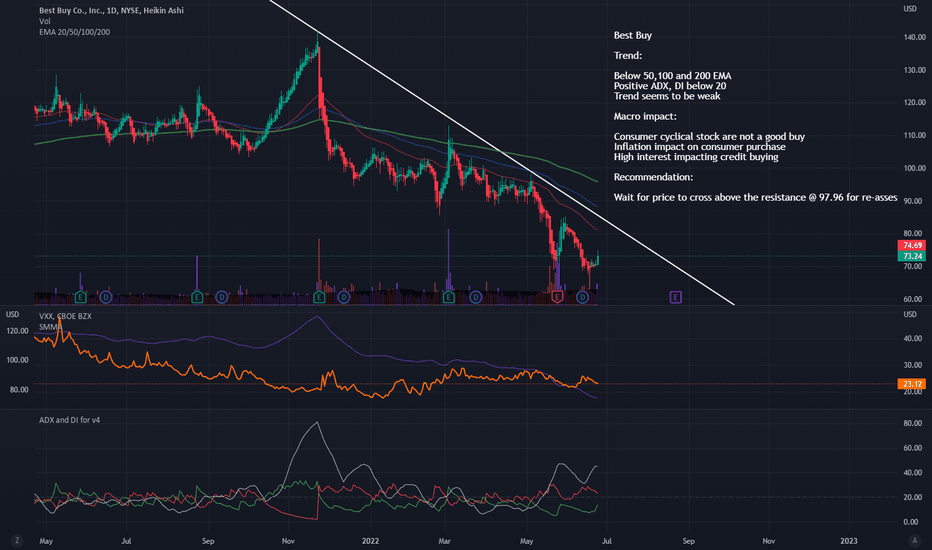Click the 0.00 ADX axis value
Viewport: 932px width, 550px height.
(x=911, y=522)
